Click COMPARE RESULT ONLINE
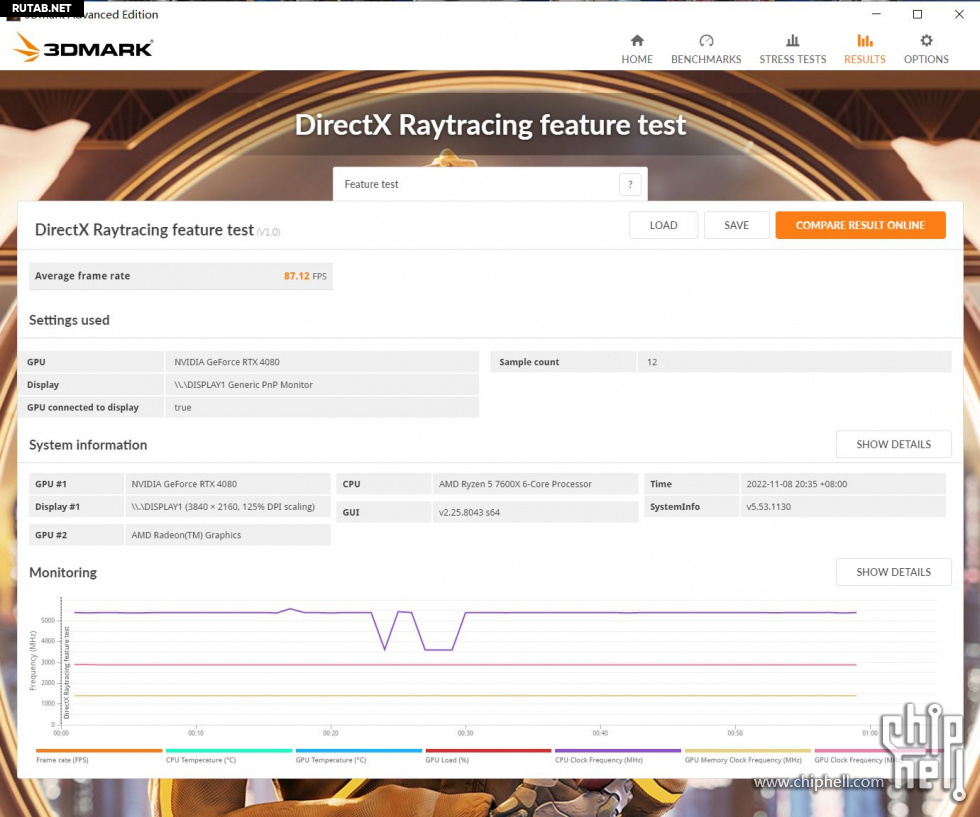This screenshot has height=817, width=980. click(860, 225)
